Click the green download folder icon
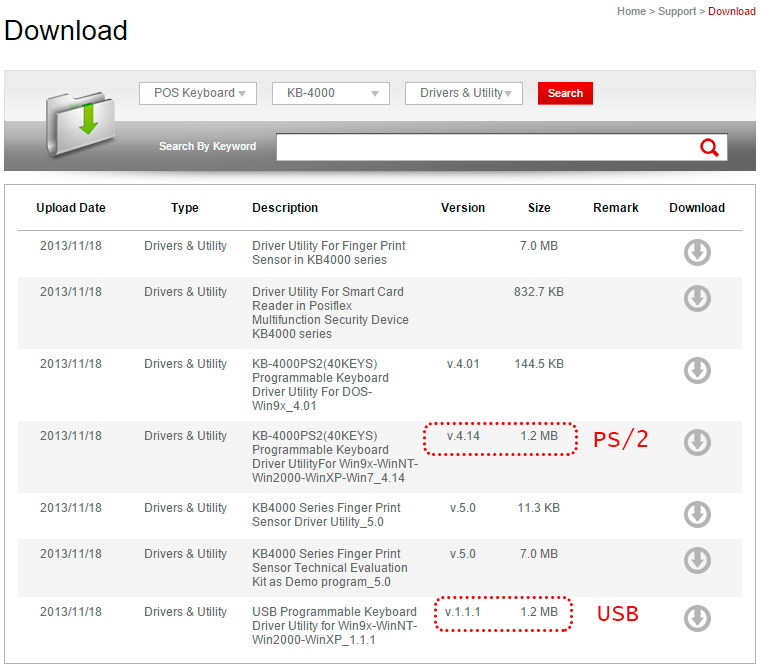The width and height of the screenshot is (762, 669). pyautogui.click(x=74, y=120)
